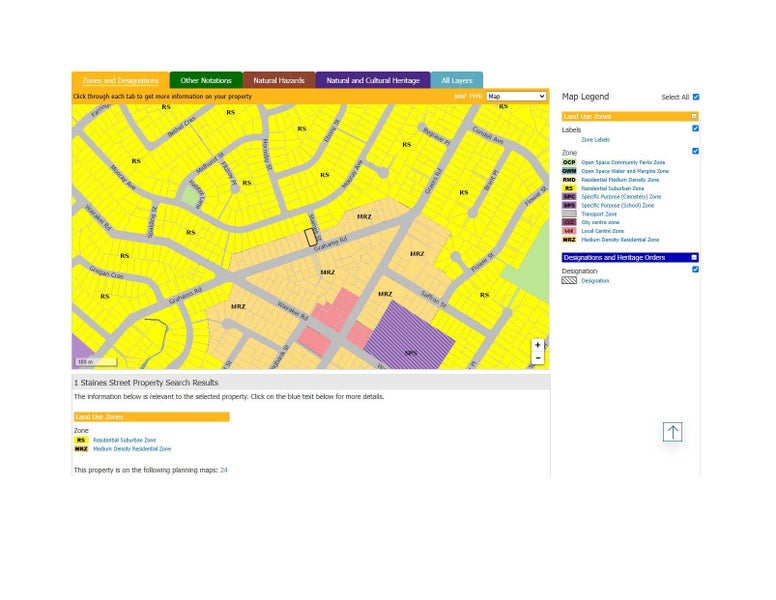Open the Natural Hazards tab

point(279,80)
